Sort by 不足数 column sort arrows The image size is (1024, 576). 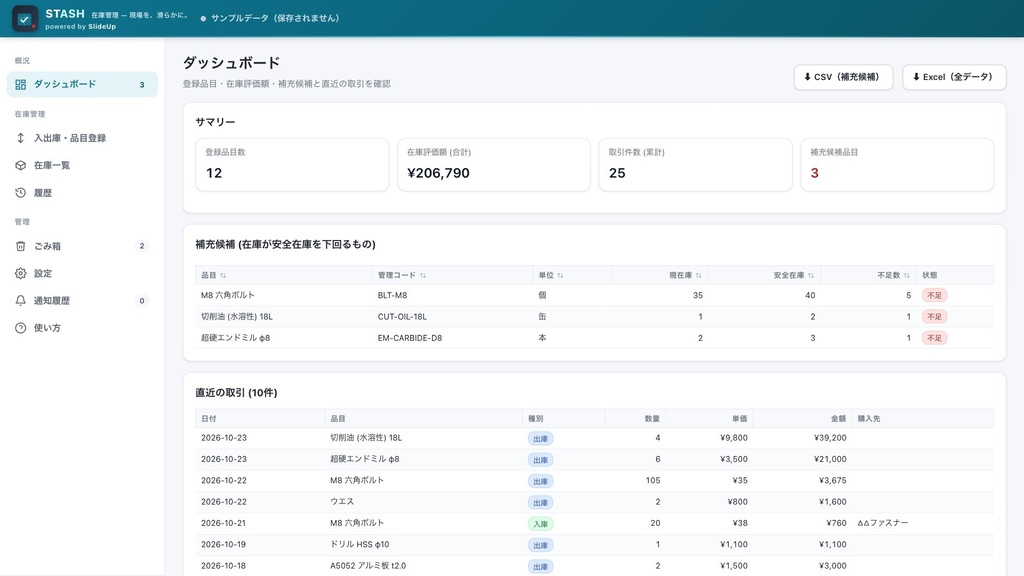907,276
